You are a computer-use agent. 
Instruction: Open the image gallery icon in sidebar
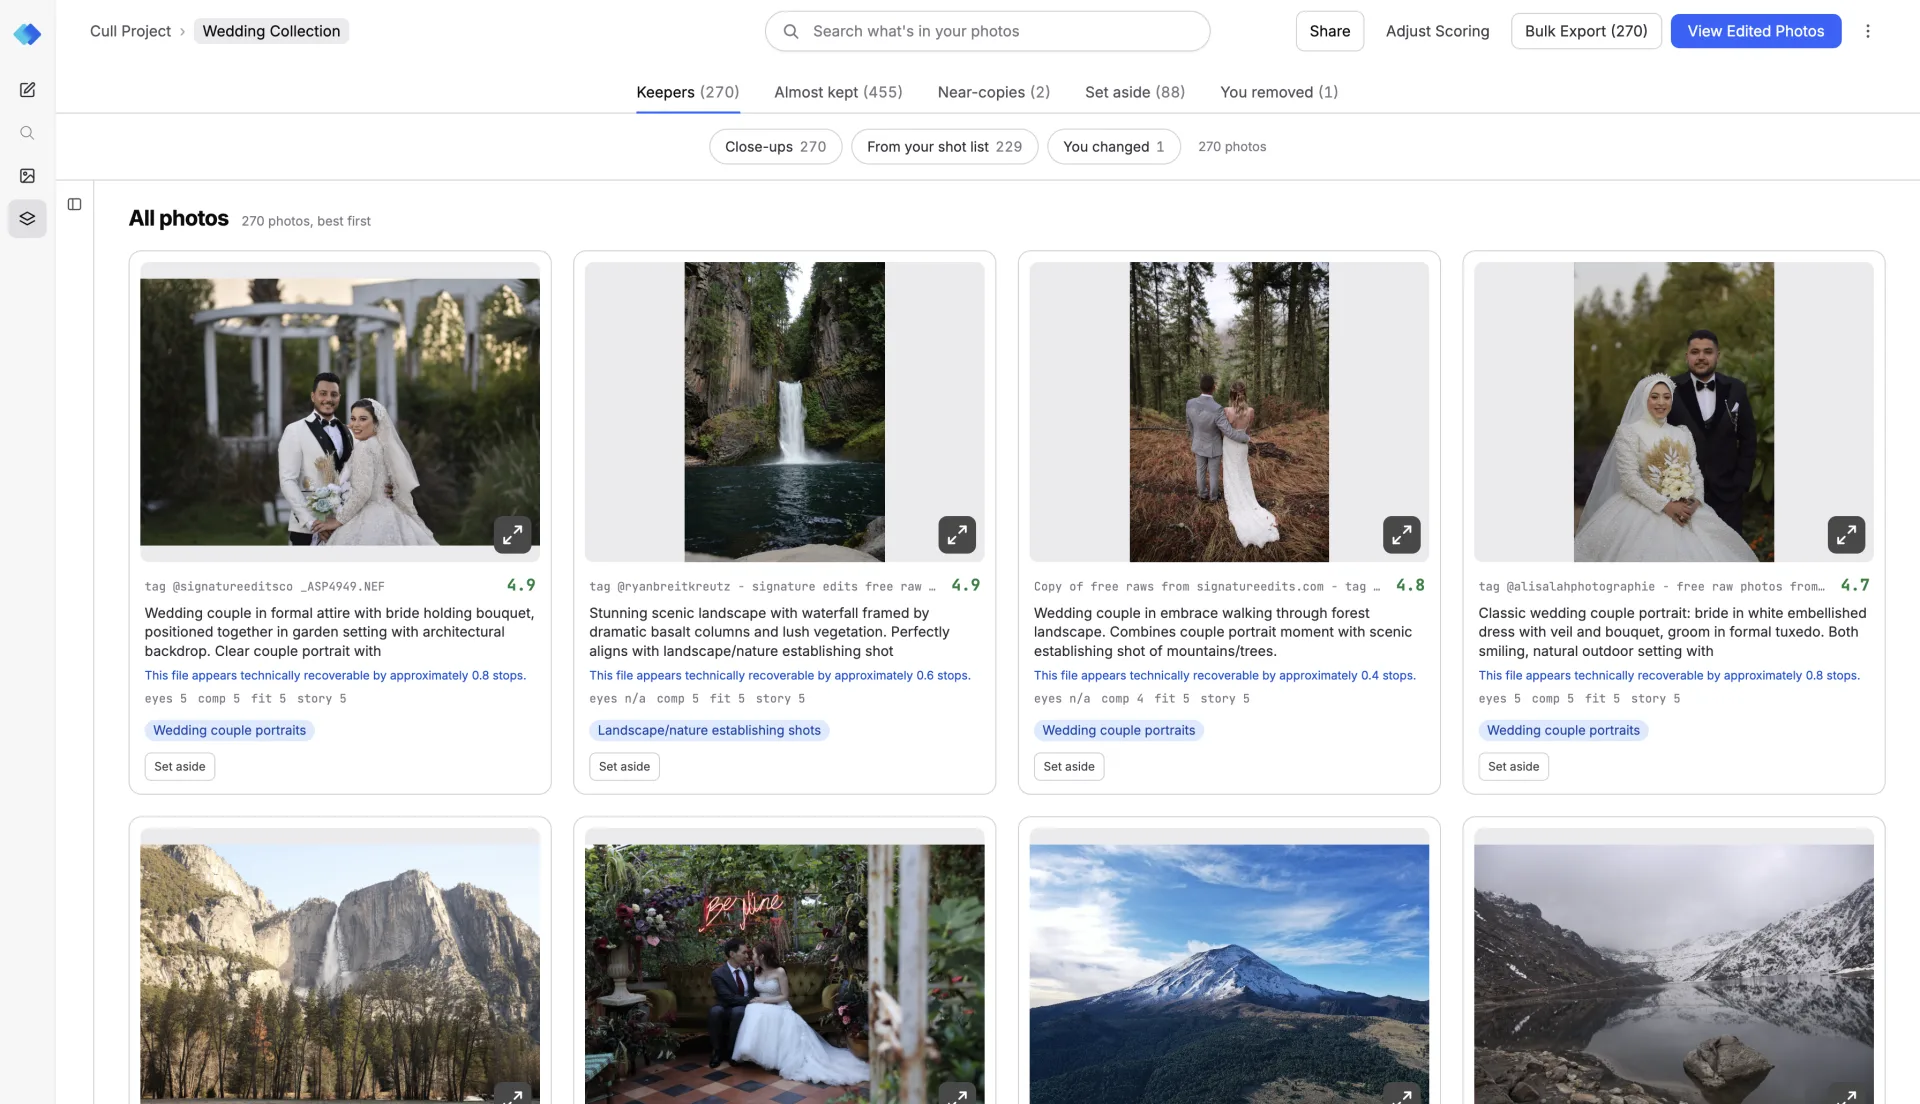[x=27, y=176]
